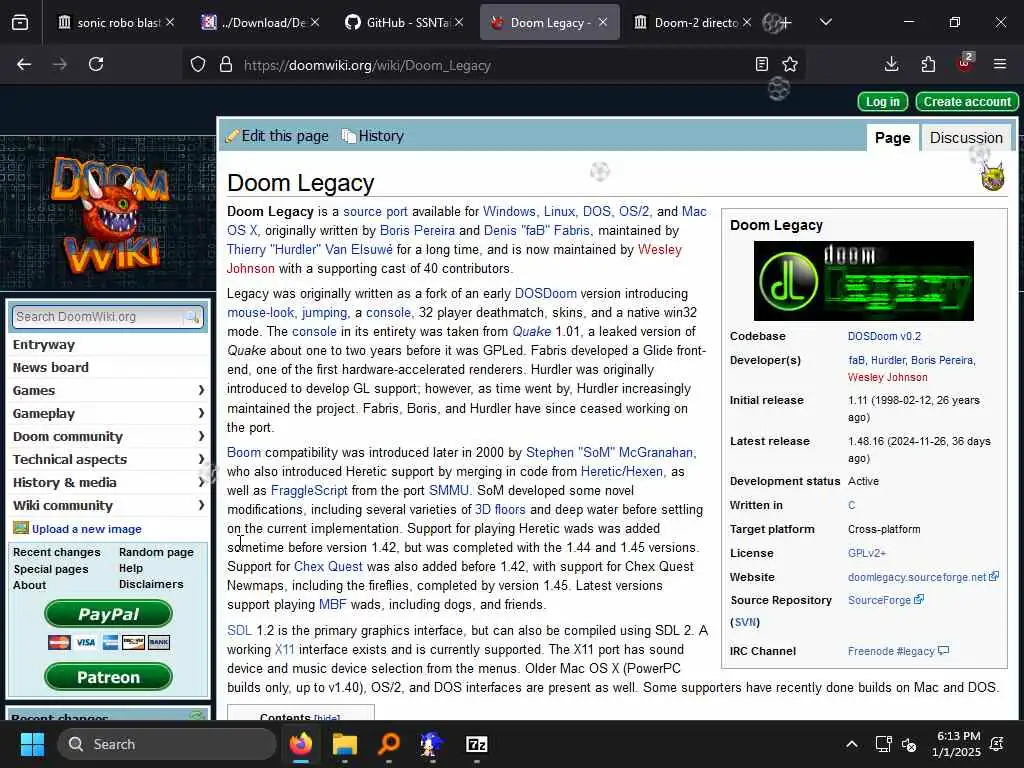Click Upload a new image link
The width and height of the screenshot is (1024, 768).
[x=86, y=529]
